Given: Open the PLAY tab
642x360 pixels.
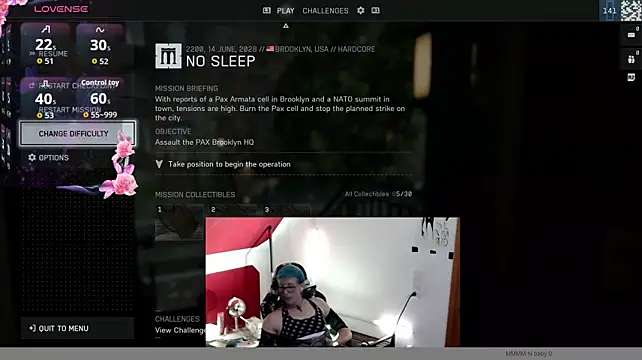Looking at the screenshot, I should coord(285,11).
